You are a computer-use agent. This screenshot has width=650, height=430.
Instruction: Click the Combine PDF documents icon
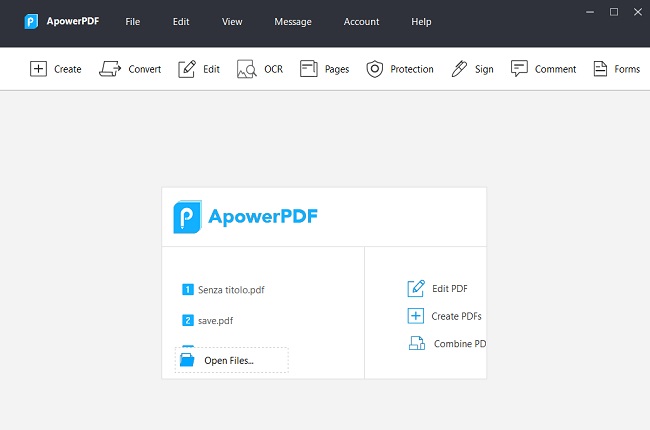pos(417,343)
